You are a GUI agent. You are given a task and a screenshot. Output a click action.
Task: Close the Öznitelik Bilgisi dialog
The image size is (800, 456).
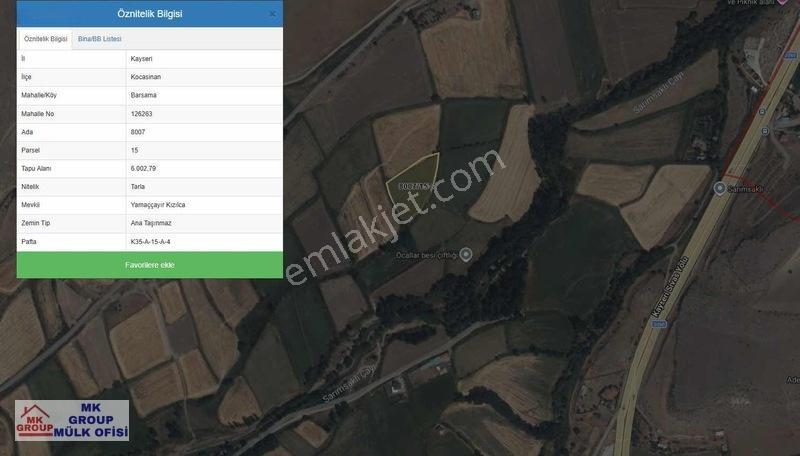[272, 14]
